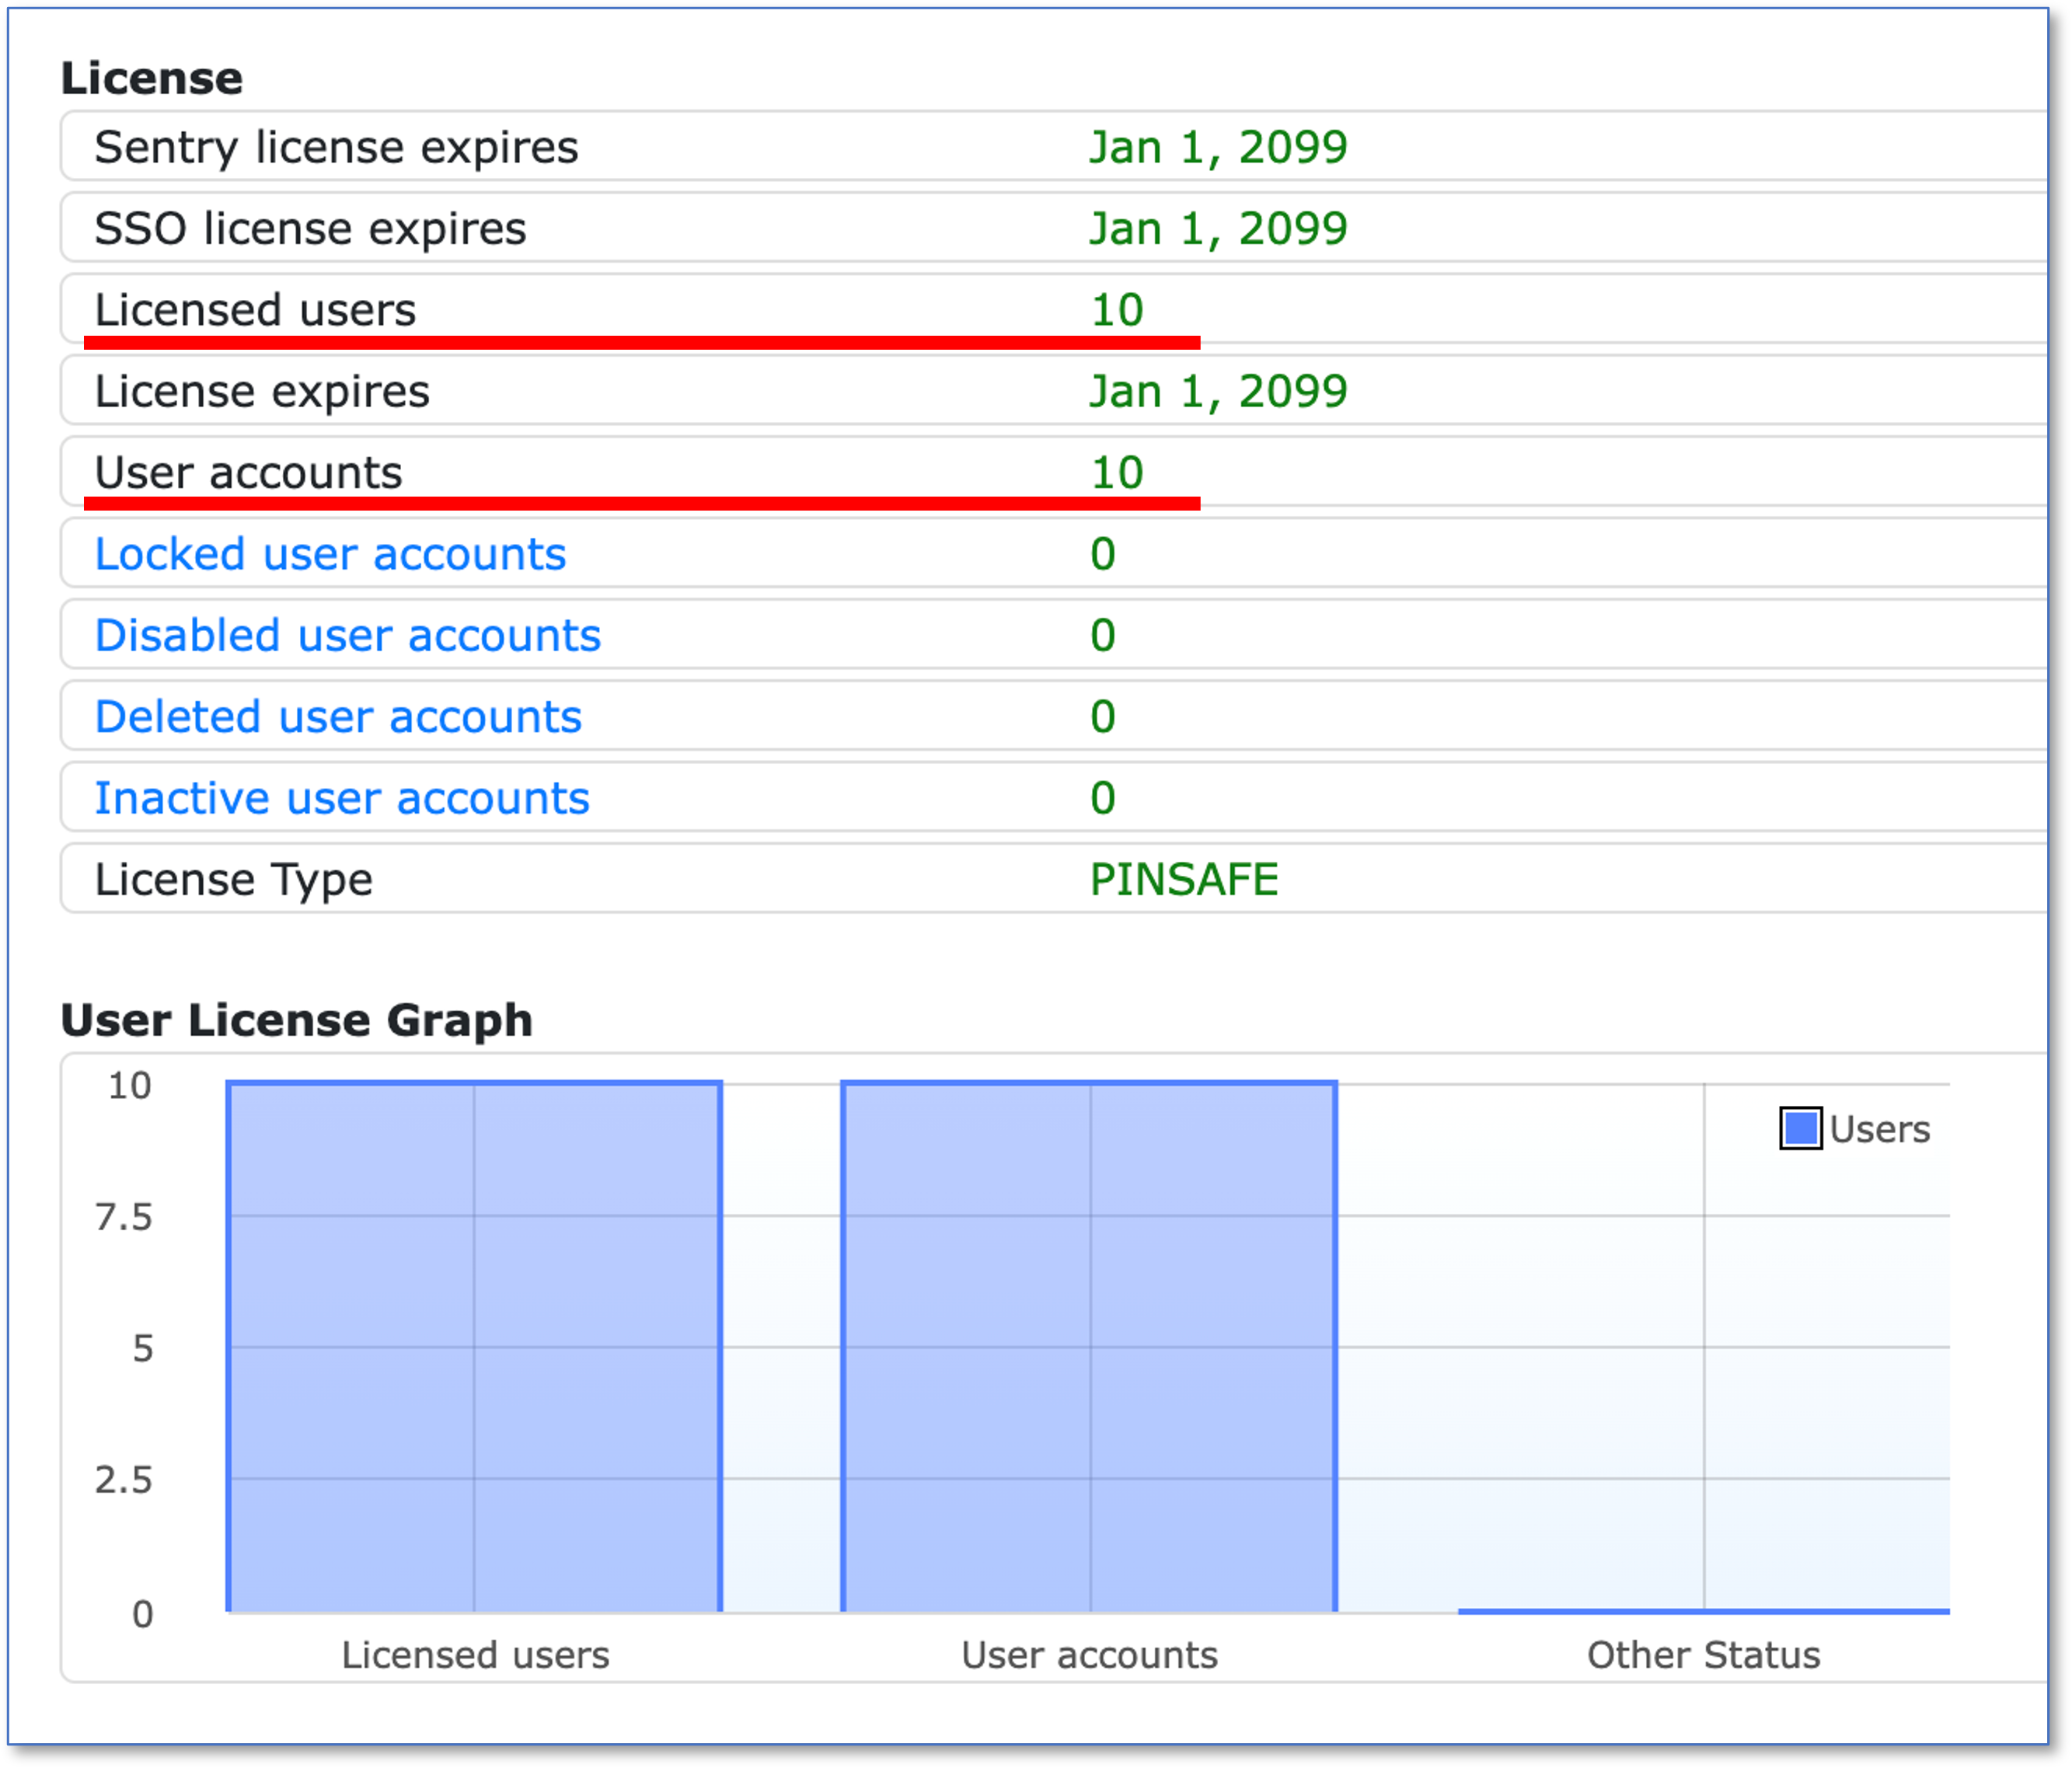
Task: Click the License Type label
Action: 233,880
